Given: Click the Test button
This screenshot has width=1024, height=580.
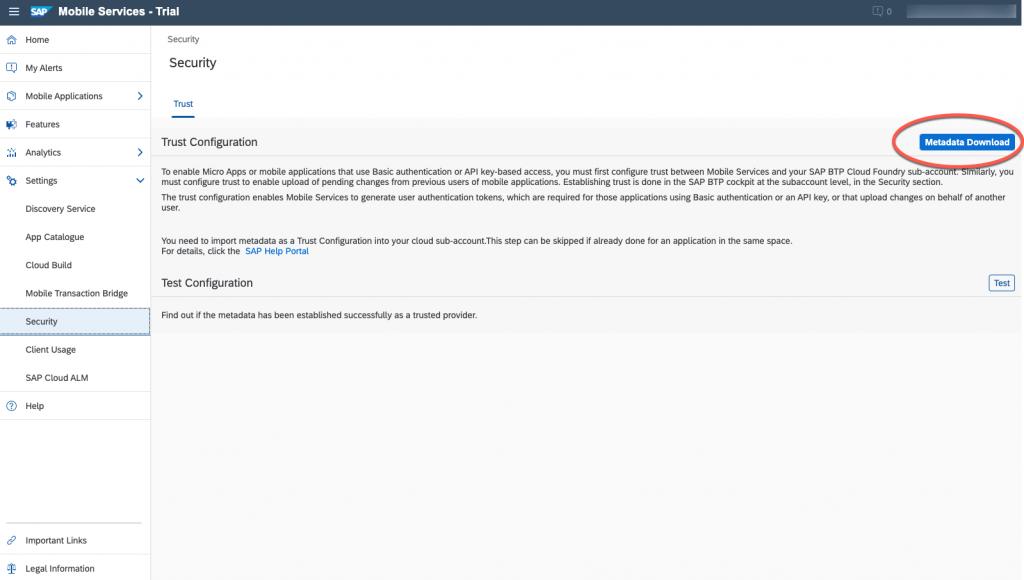Looking at the screenshot, I should 1001,283.
